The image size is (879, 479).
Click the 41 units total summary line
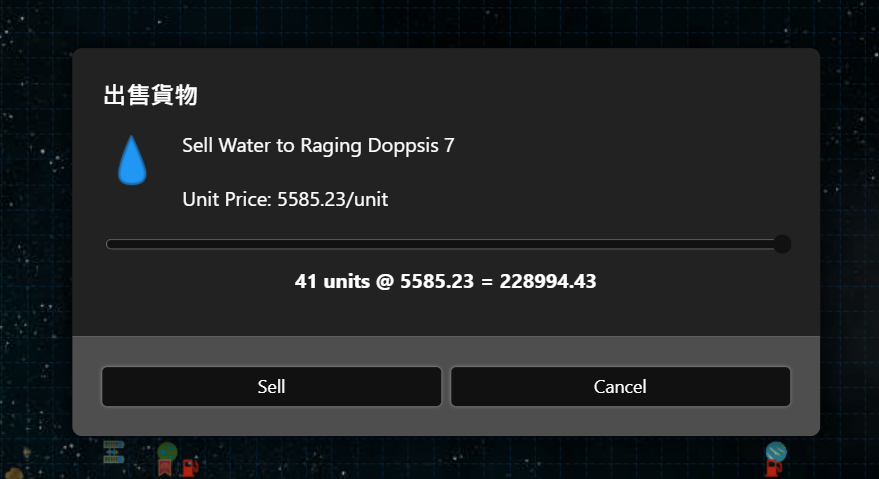446,281
